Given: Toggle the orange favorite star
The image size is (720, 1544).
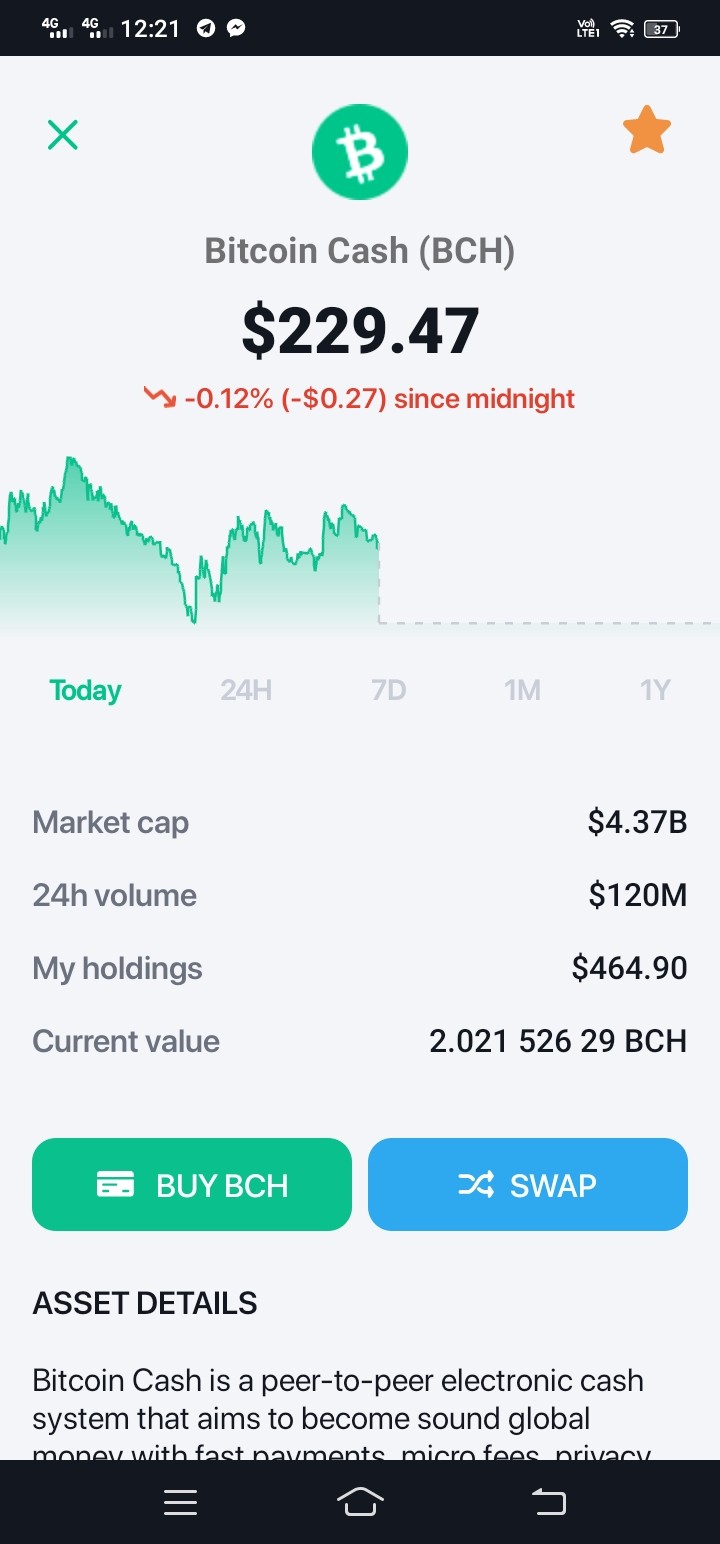Looking at the screenshot, I should [647, 131].
